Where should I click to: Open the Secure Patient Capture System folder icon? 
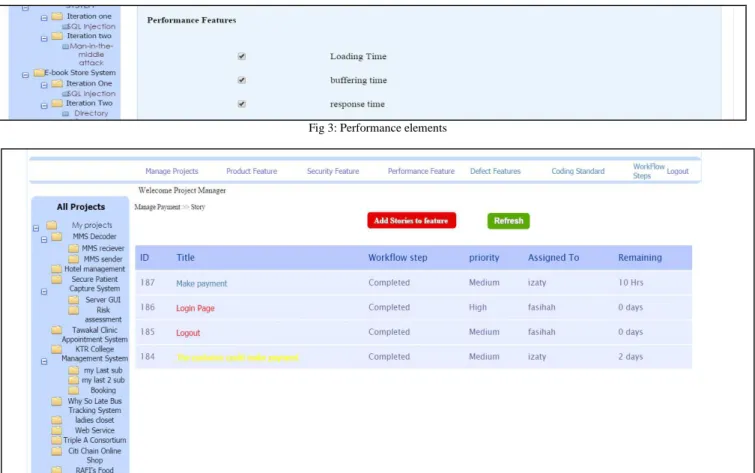57,279
